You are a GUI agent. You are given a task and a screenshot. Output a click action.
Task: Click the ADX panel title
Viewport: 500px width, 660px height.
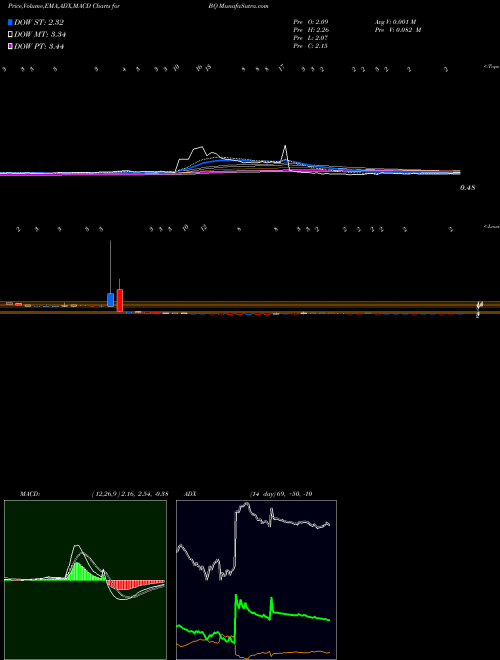[x=191, y=494]
